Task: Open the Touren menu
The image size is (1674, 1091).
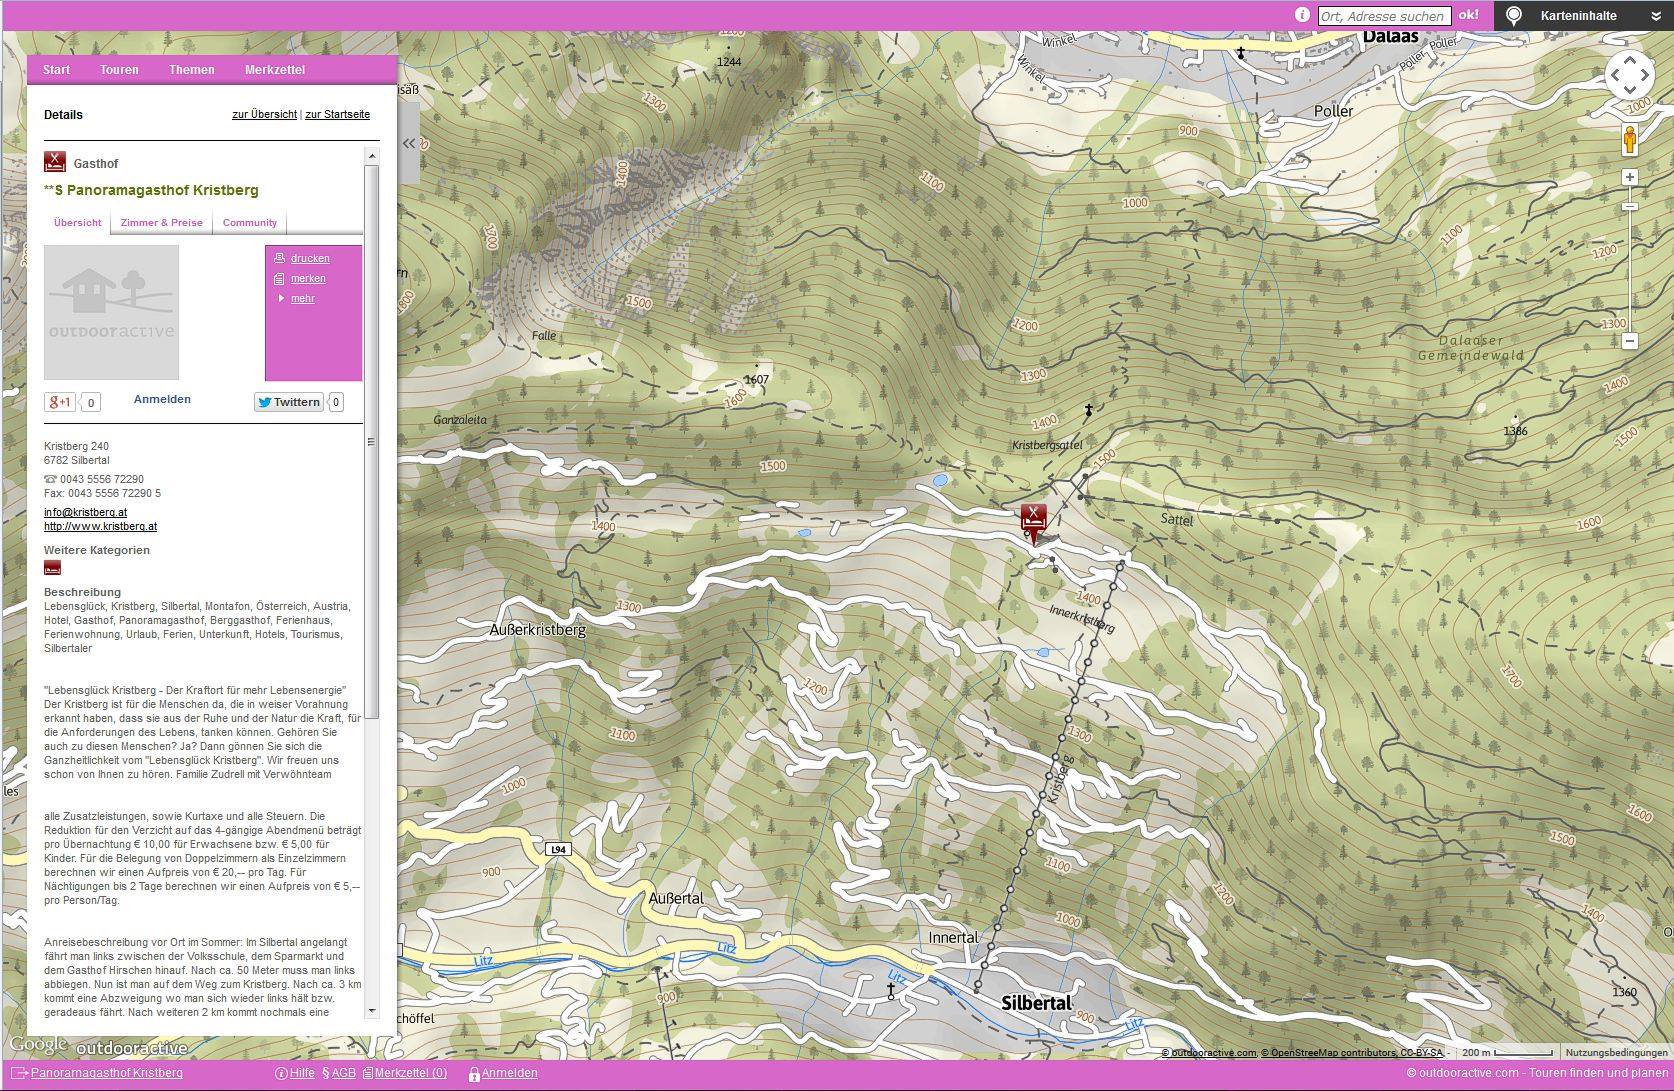Action: click(x=119, y=70)
